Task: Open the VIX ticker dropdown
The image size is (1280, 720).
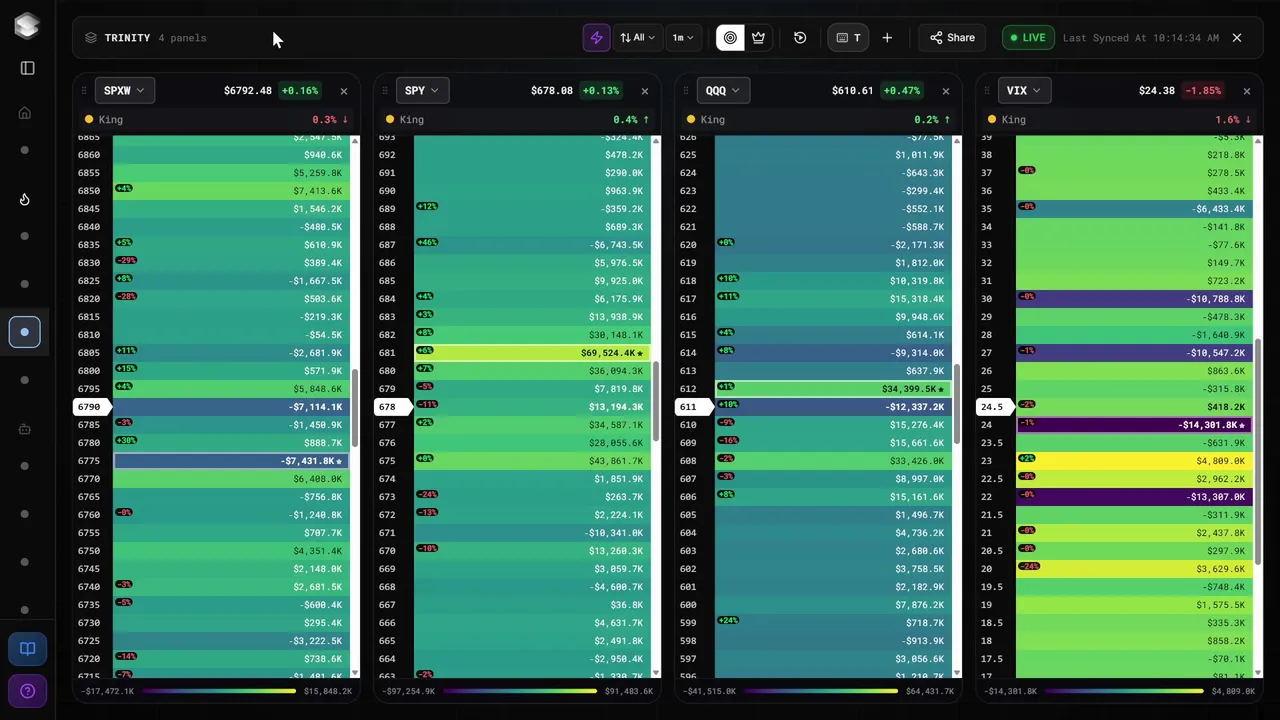Action: click(1023, 90)
